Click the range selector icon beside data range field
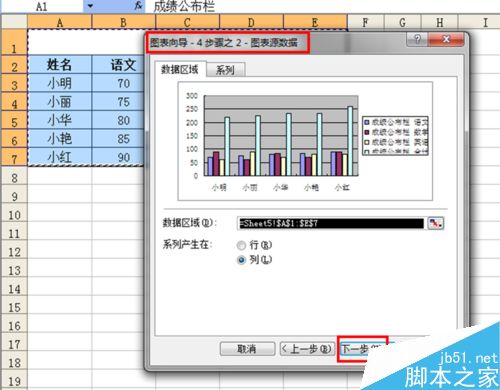 tap(436, 223)
